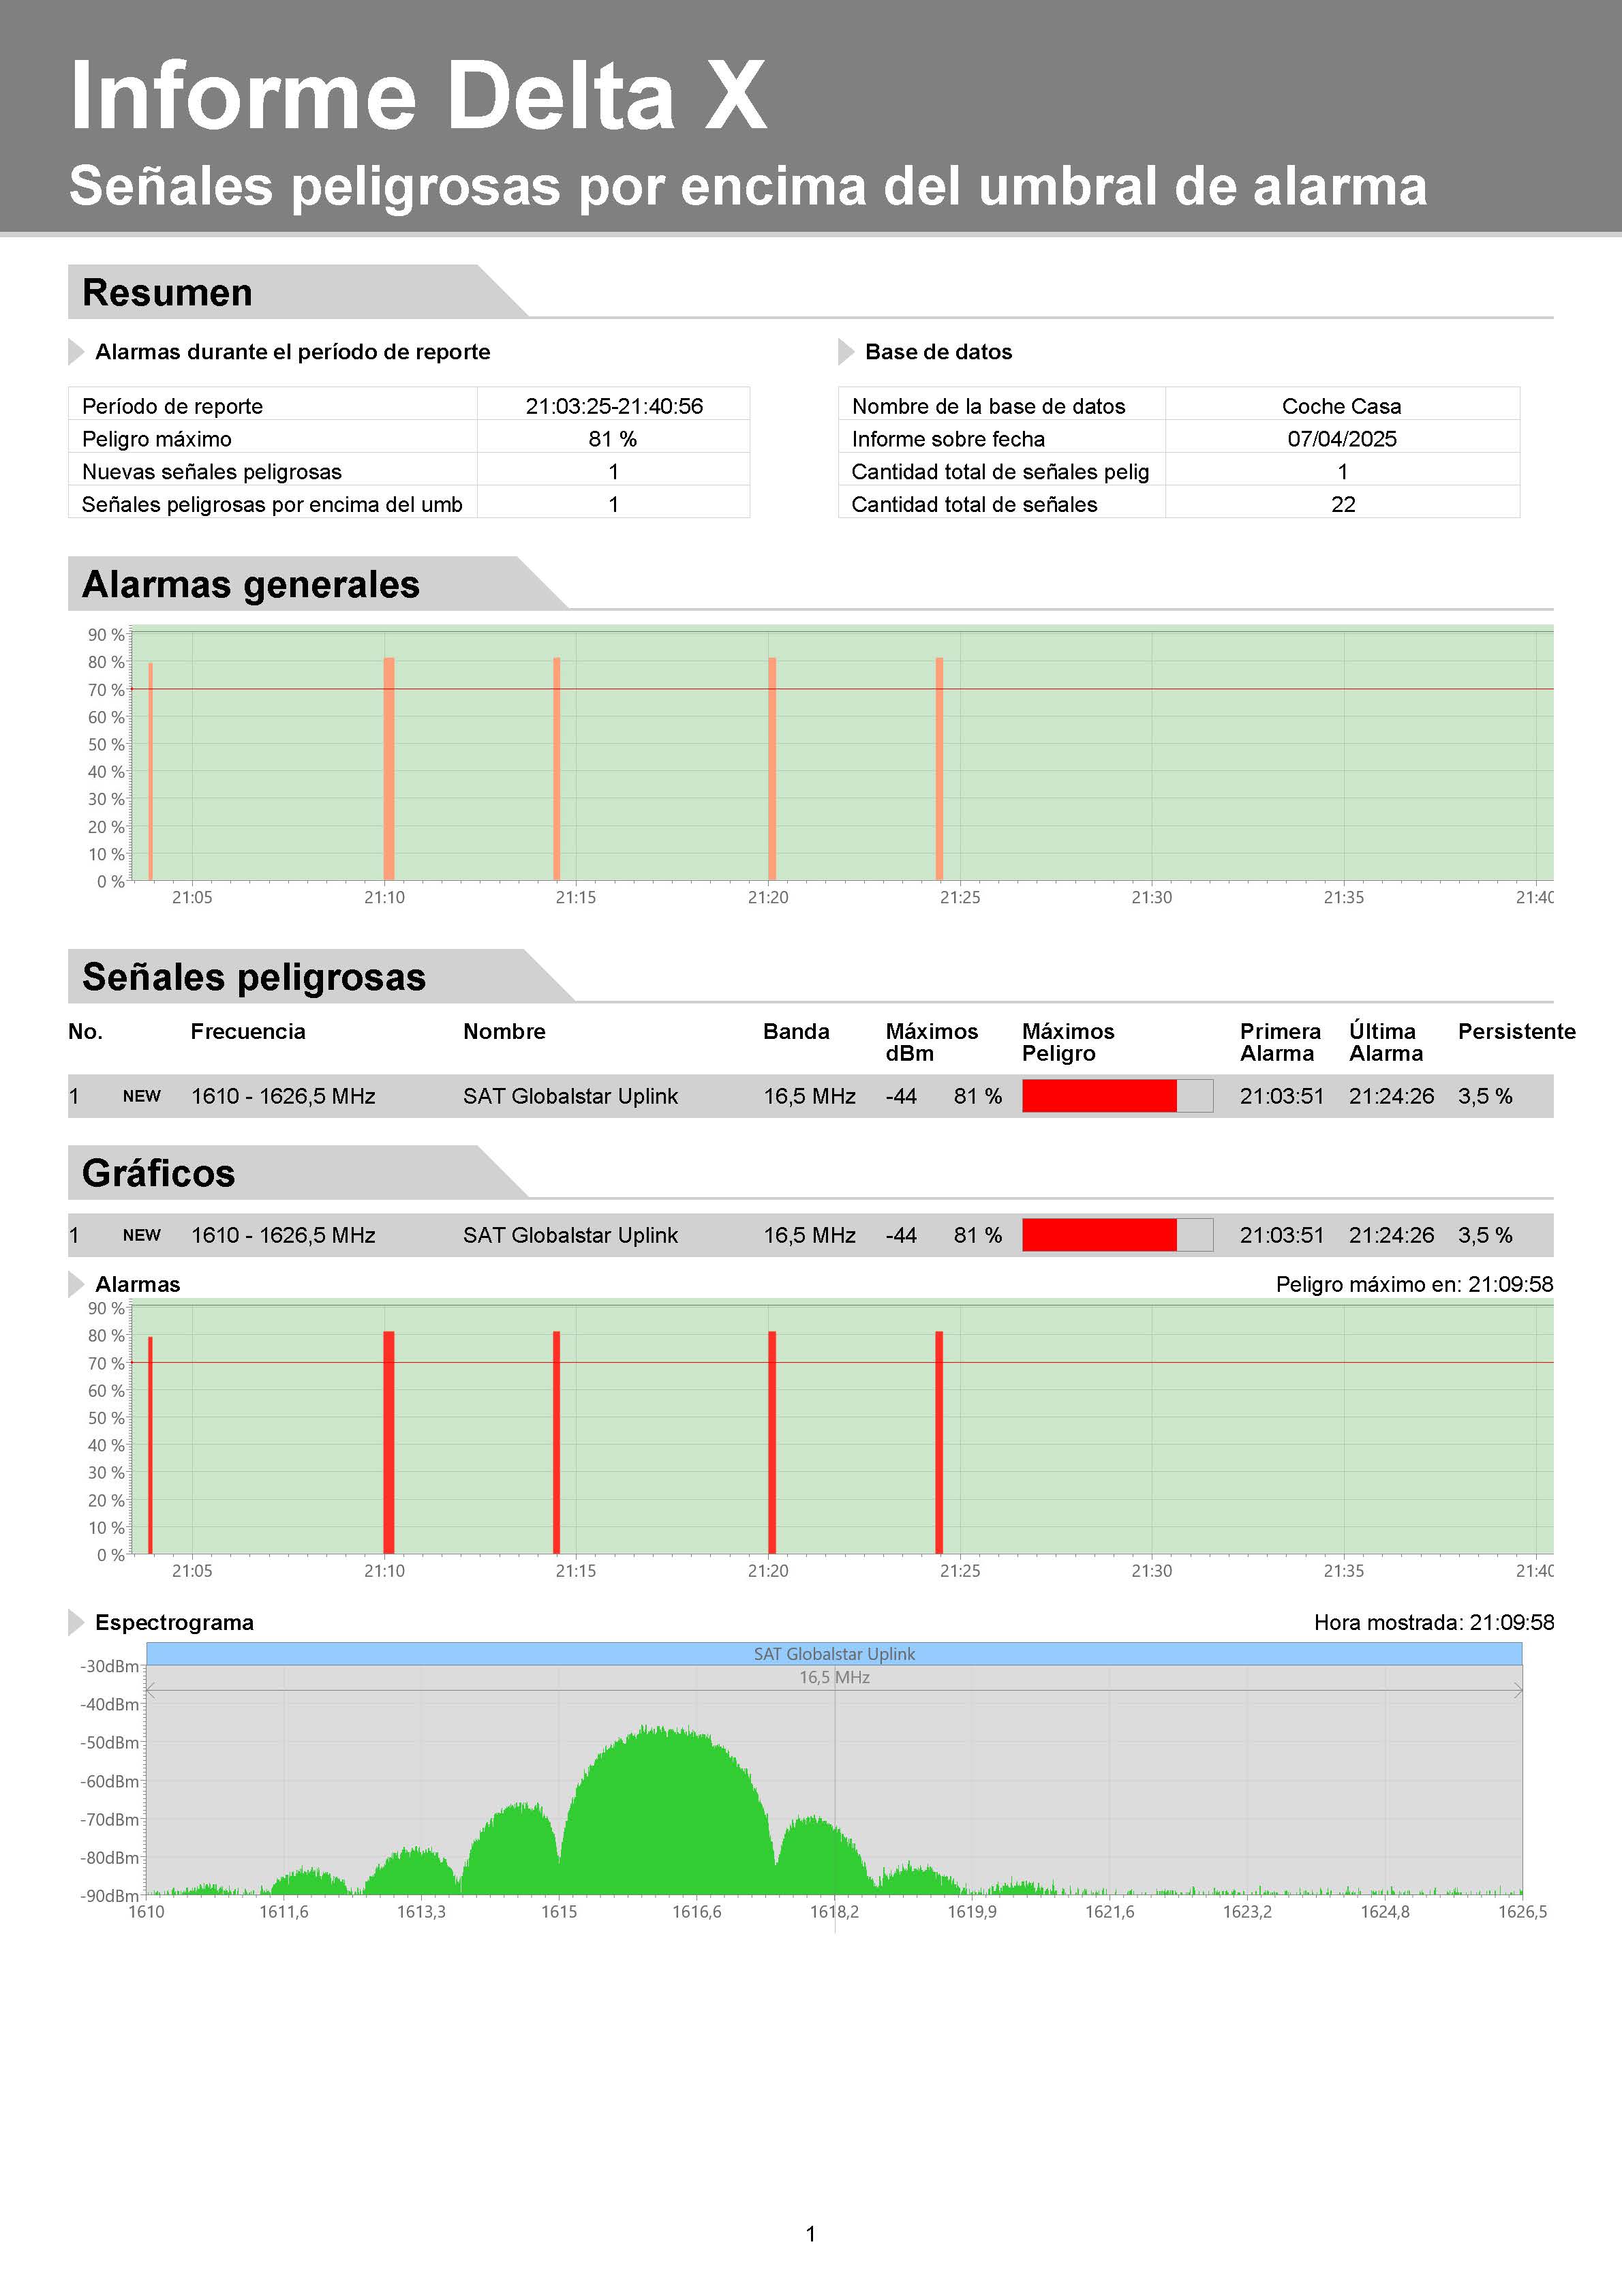
Task: Select the text 'Peligro máximo en: 21:09:58'
Action: pos(1414,1284)
